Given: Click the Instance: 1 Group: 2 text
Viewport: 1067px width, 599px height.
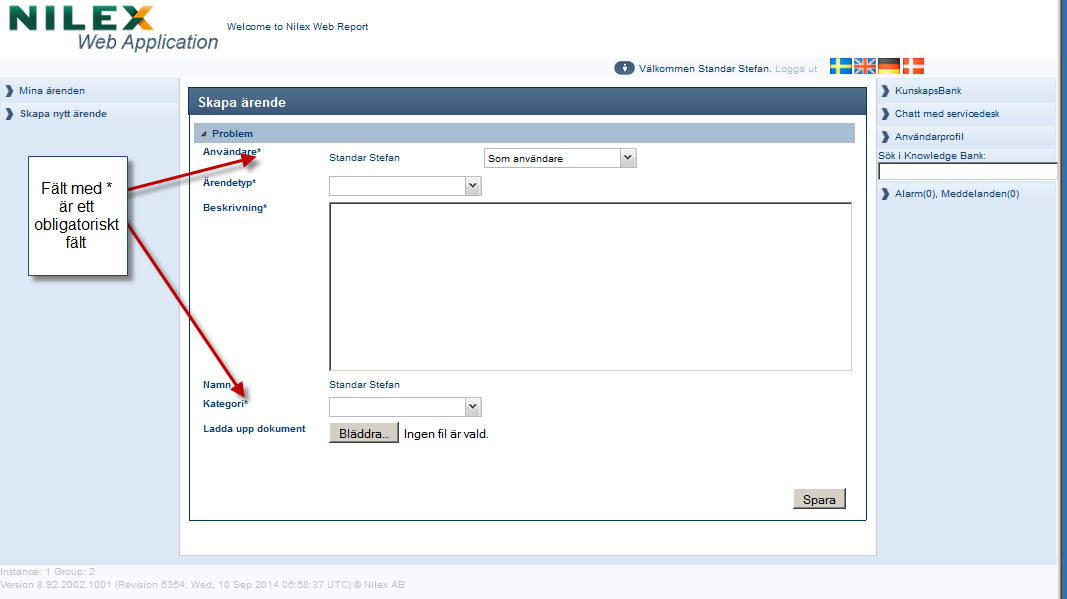Looking at the screenshot, I should pyautogui.click(x=48, y=572).
